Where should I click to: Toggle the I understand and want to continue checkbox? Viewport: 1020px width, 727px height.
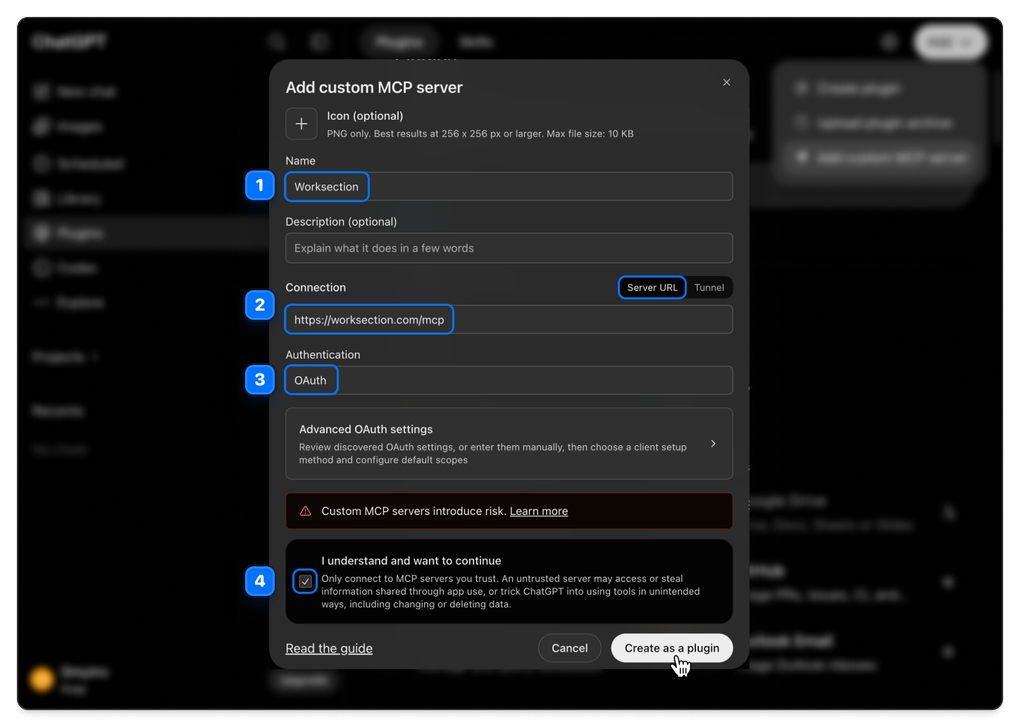305,581
